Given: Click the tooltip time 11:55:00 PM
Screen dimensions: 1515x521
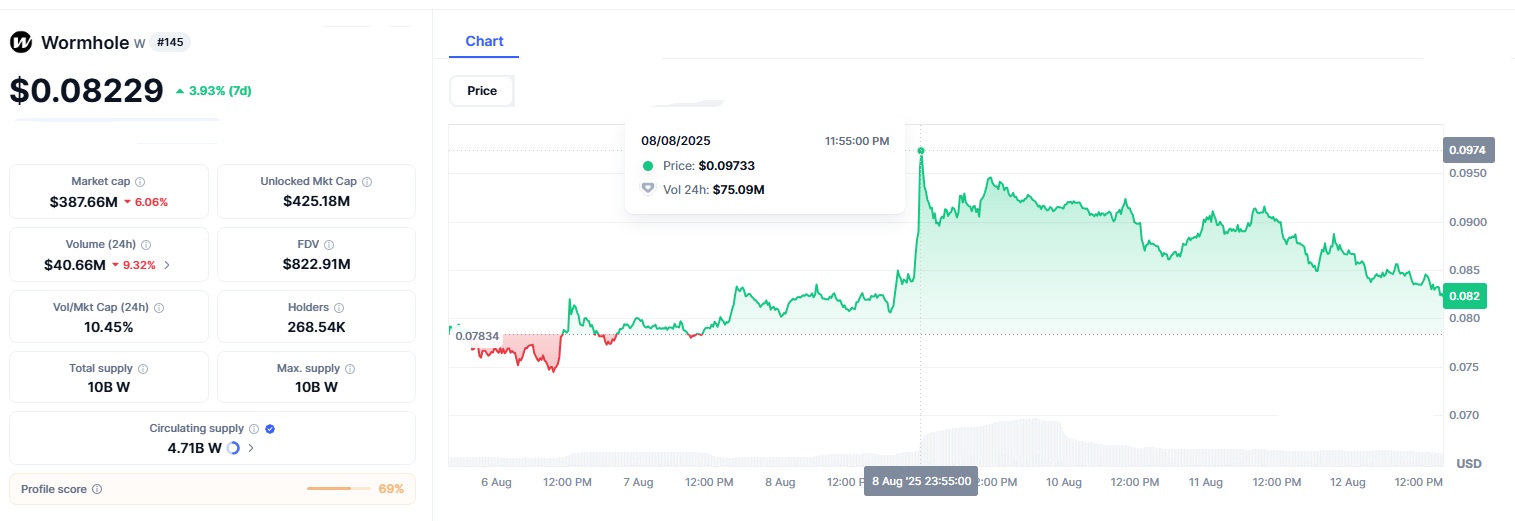Looking at the screenshot, I should [857, 142].
